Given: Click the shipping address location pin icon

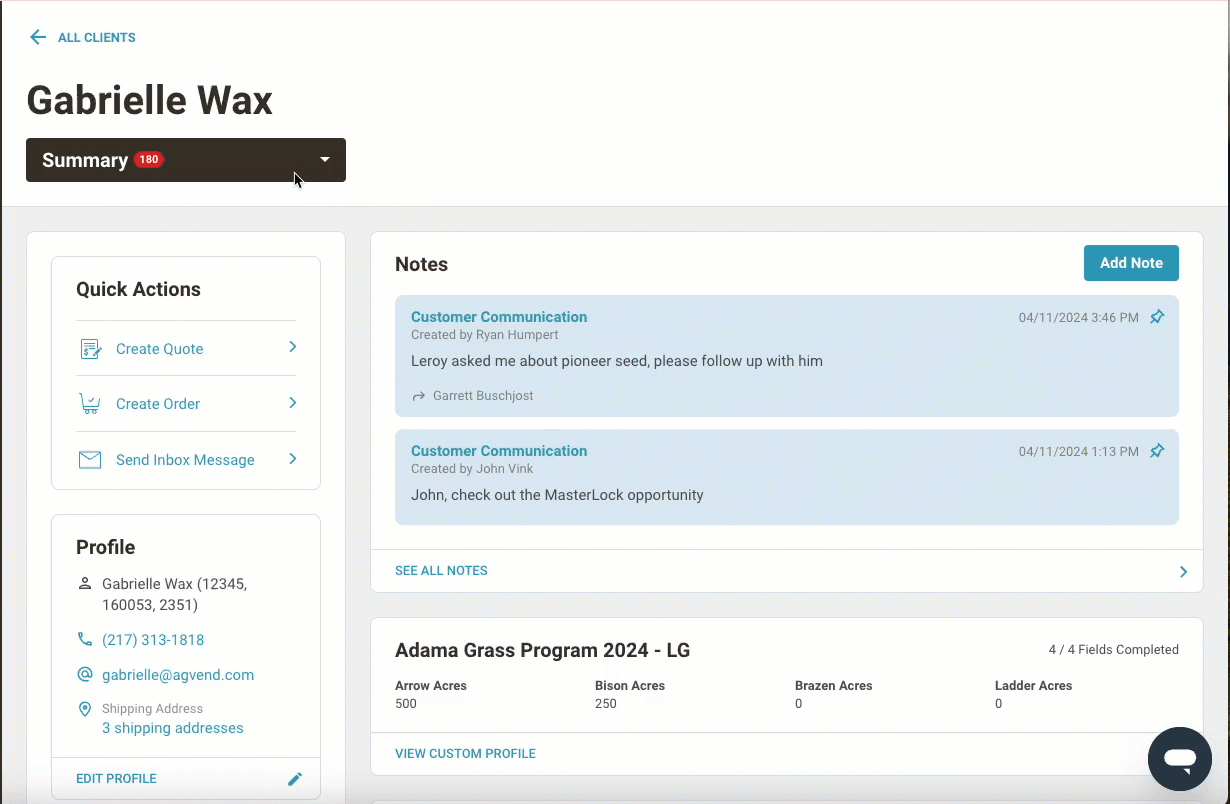Looking at the screenshot, I should point(85,709).
